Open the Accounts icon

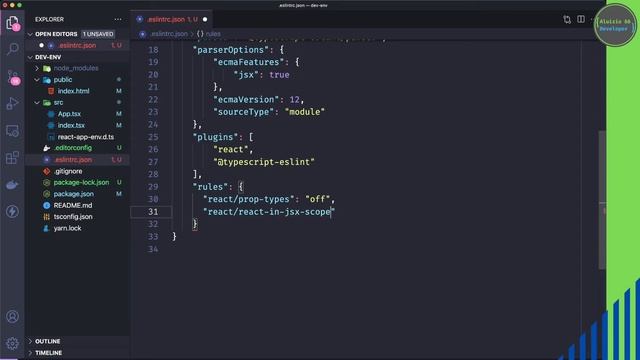click(x=12, y=316)
